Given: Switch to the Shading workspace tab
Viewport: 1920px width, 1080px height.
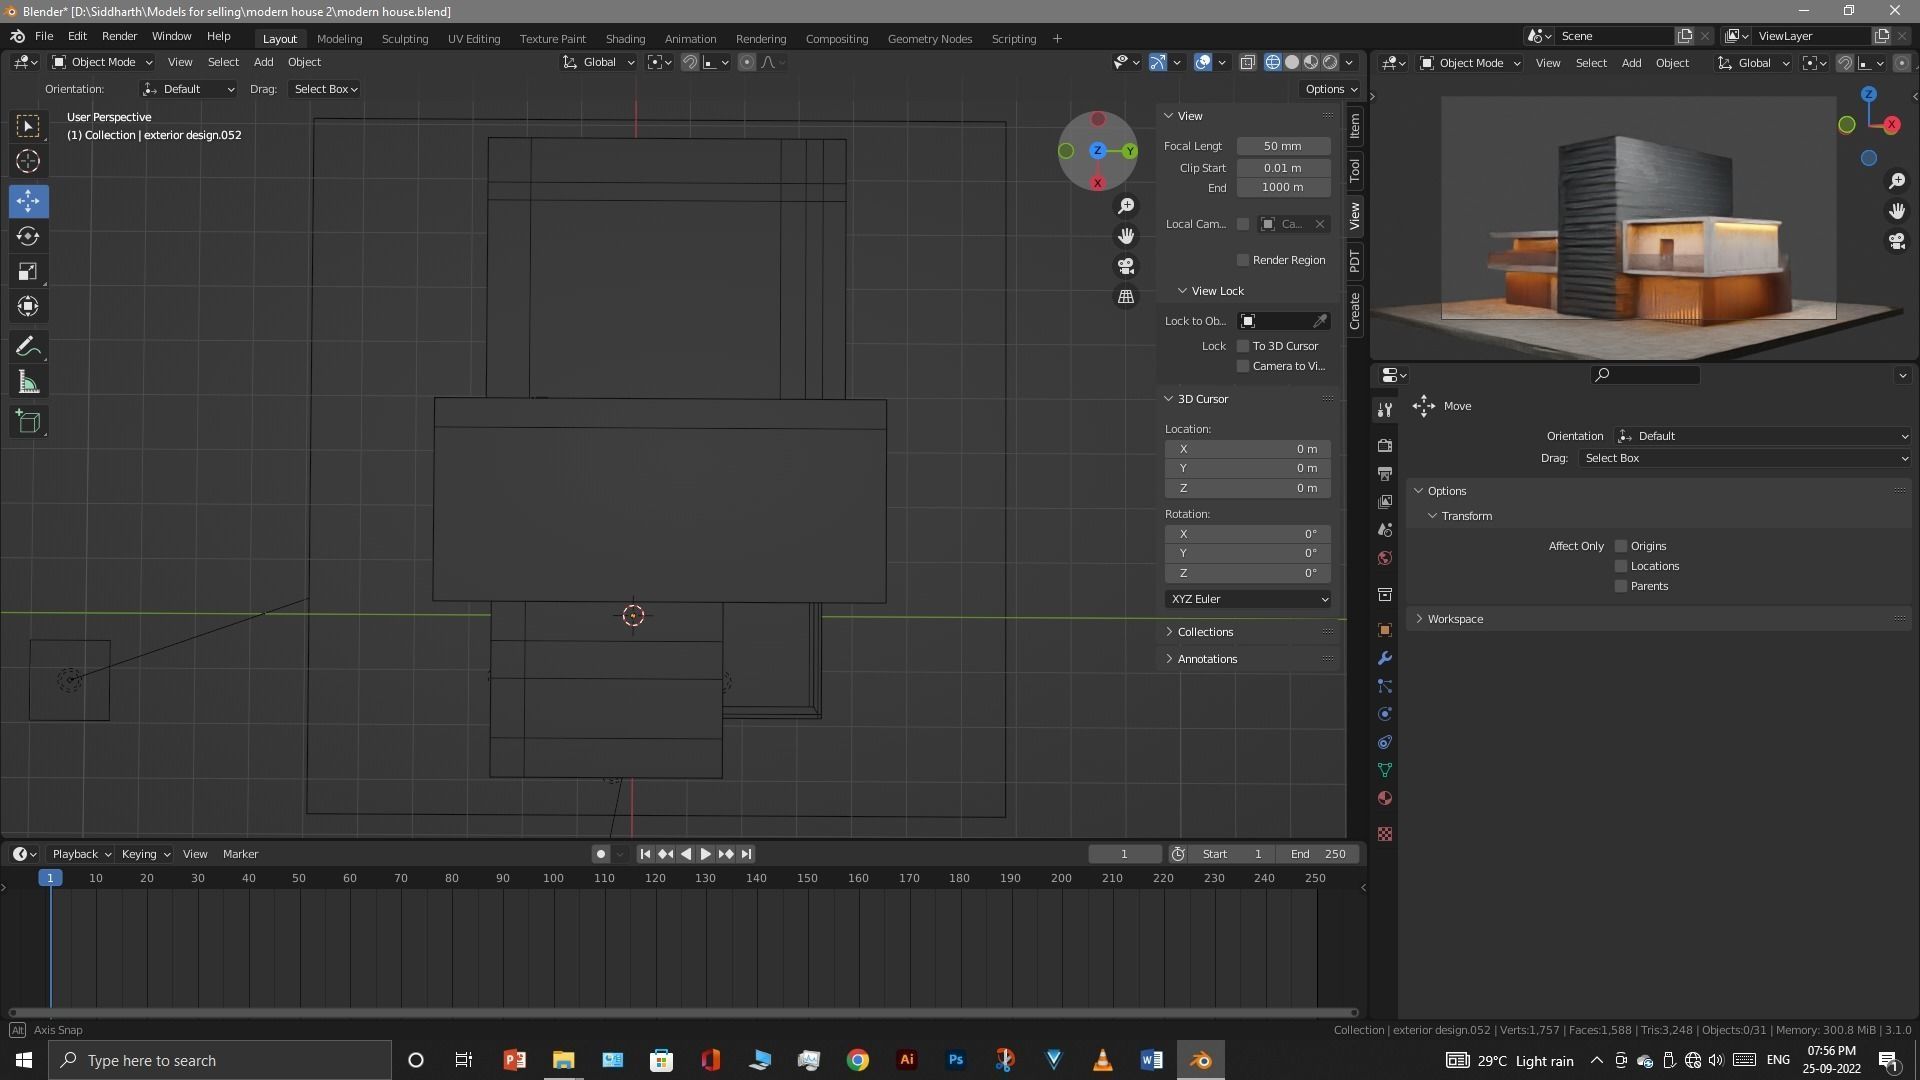Looking at the screenshot, I should (x=625, y=39).
